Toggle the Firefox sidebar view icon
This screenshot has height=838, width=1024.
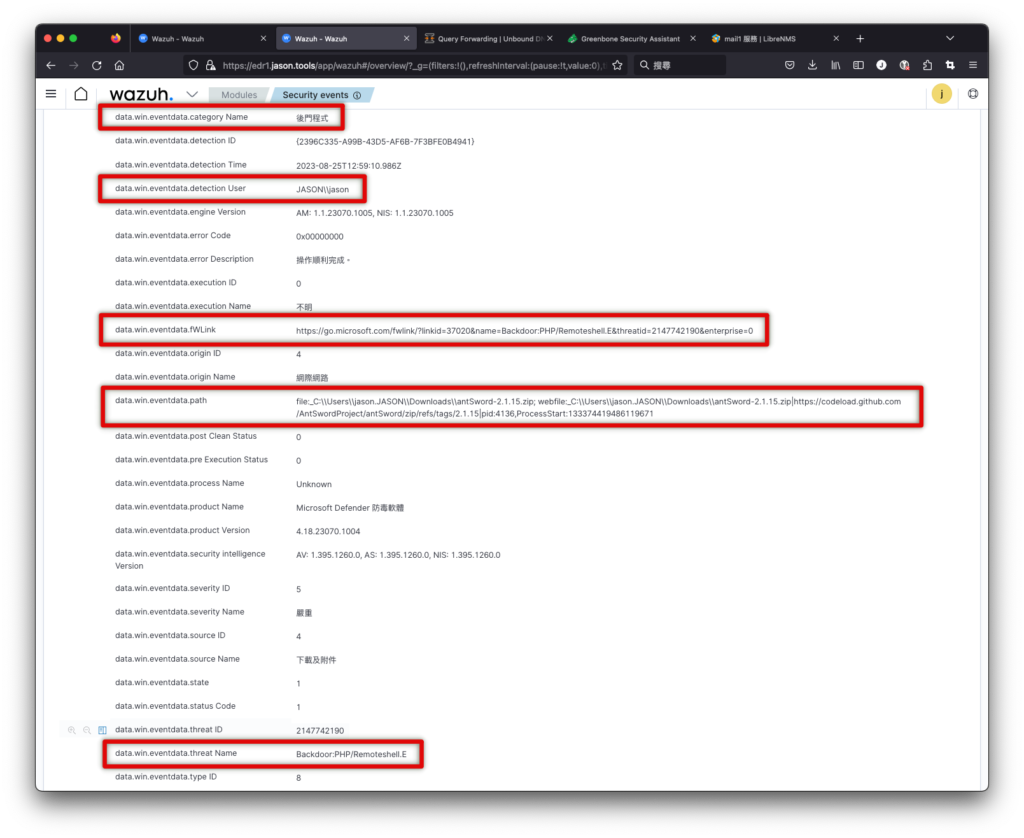coord(858,65)
